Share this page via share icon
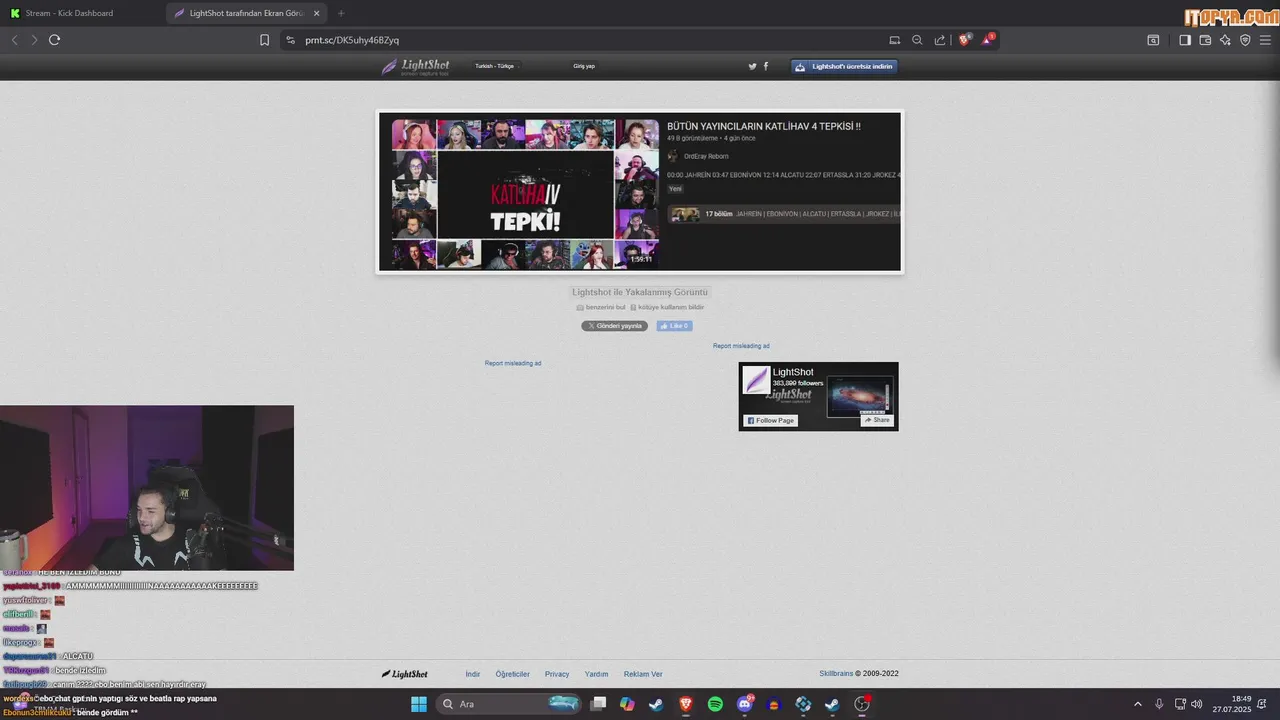Screen dimensions: 1280x720 pos(940,40)
